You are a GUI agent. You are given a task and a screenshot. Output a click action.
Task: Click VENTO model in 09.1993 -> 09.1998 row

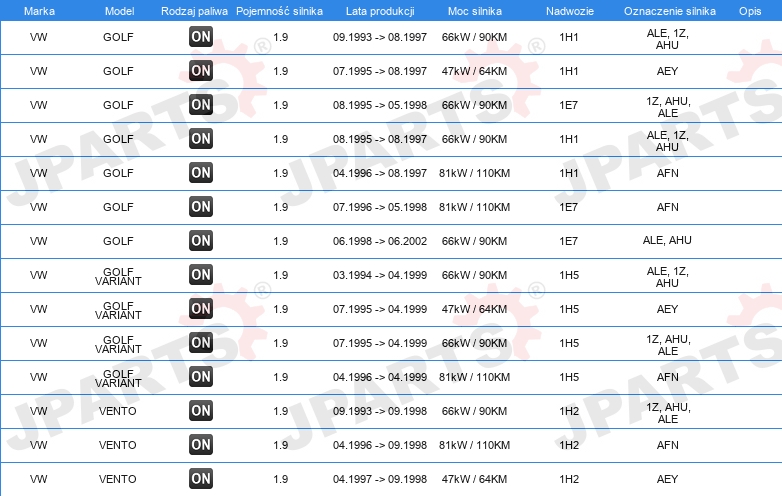(x=118, y=411)
